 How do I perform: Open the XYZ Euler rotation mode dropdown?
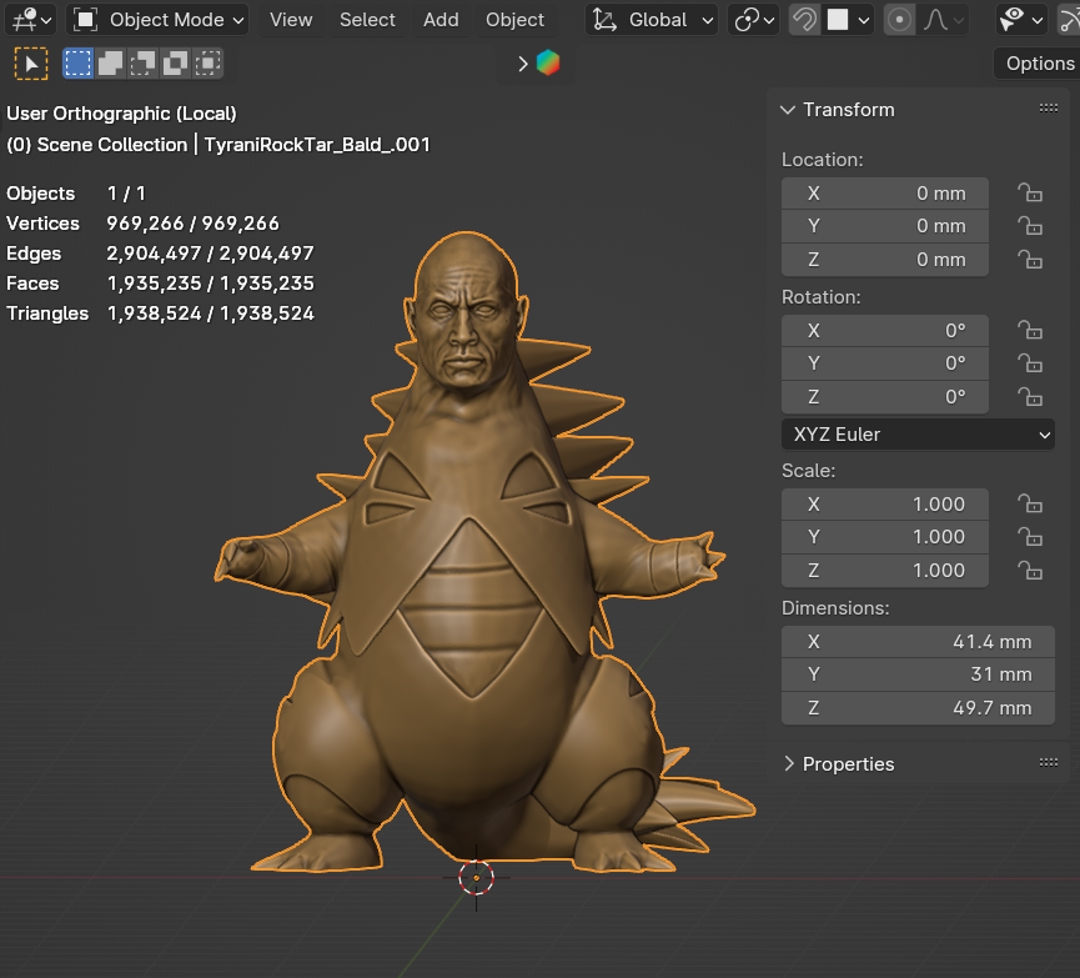click(x=917, y=434)
